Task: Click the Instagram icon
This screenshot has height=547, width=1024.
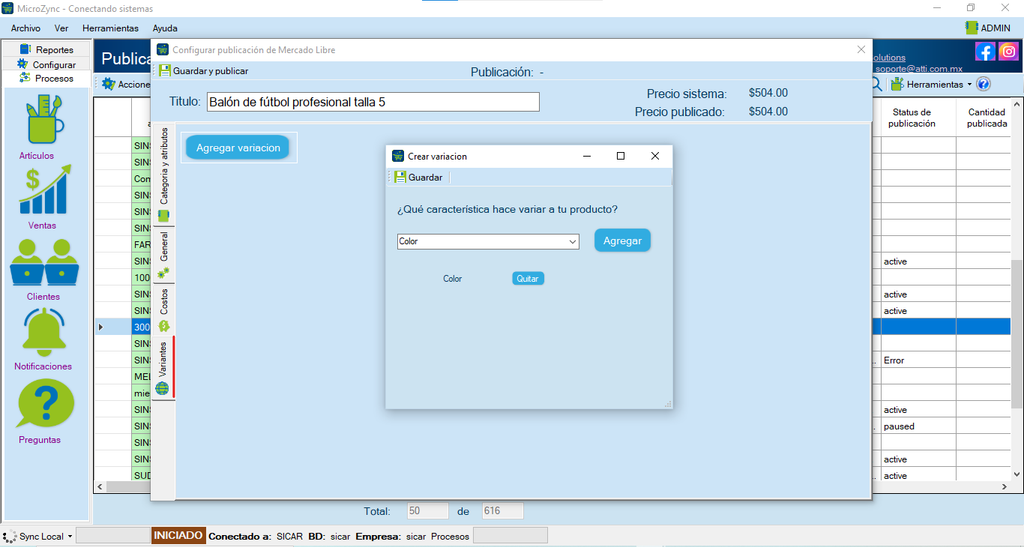Action: pyautogui.click(x=1008, y=52)
